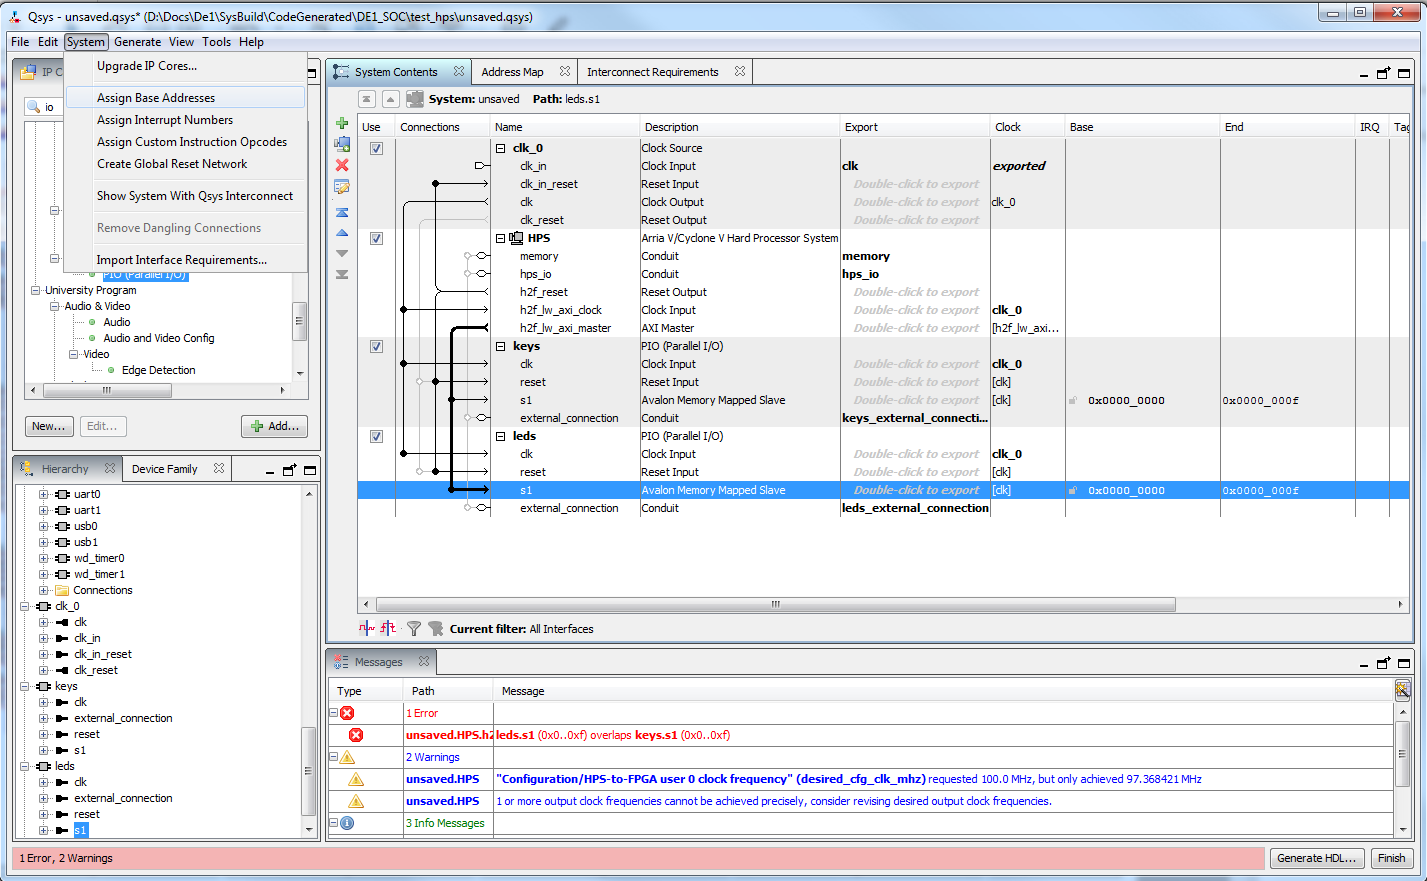The height and width of the screenshot is (881, 1427).
Task: Uncheck the Use checkbox for clk_0
Action: [376, 148]
